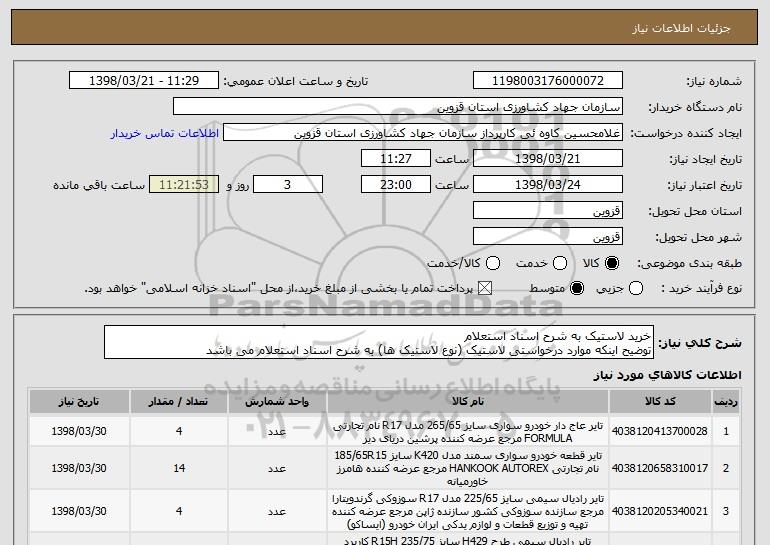Click product code 403812065831017
The height and width of the screenshot is (545, 770).
point(660,468)
